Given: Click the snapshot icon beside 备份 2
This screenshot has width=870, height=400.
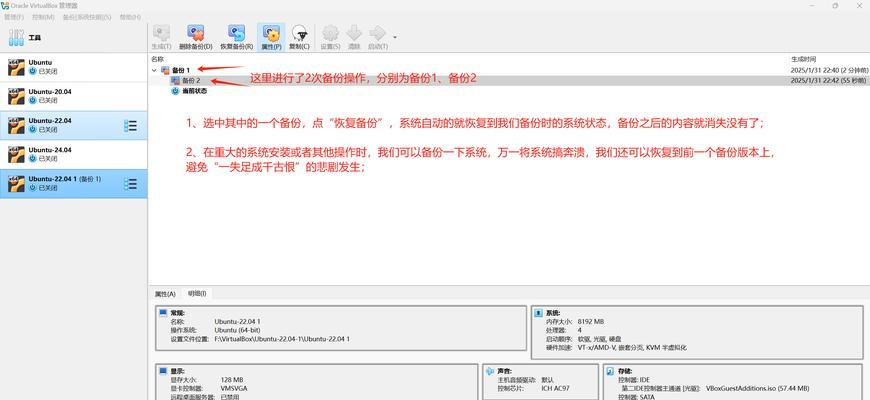Looking at the screenshot, I should pos(175,80).
